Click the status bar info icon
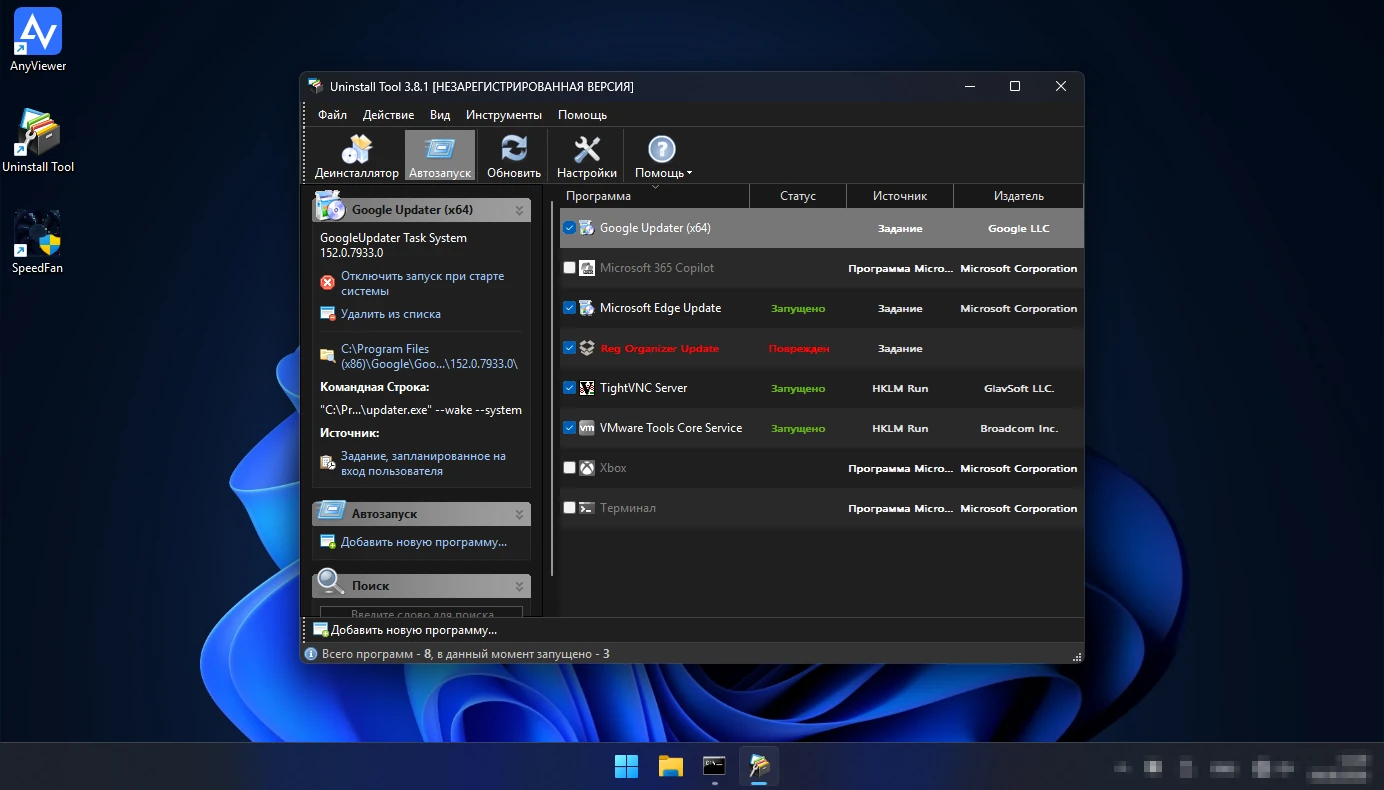Viewport: 1384px width, 790px height. tap(311, 654)
